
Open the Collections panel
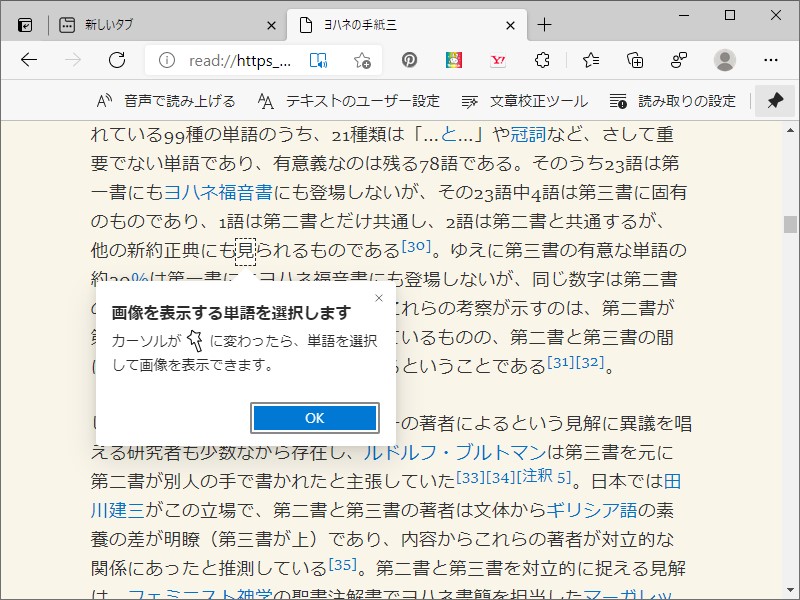point(634,60)
